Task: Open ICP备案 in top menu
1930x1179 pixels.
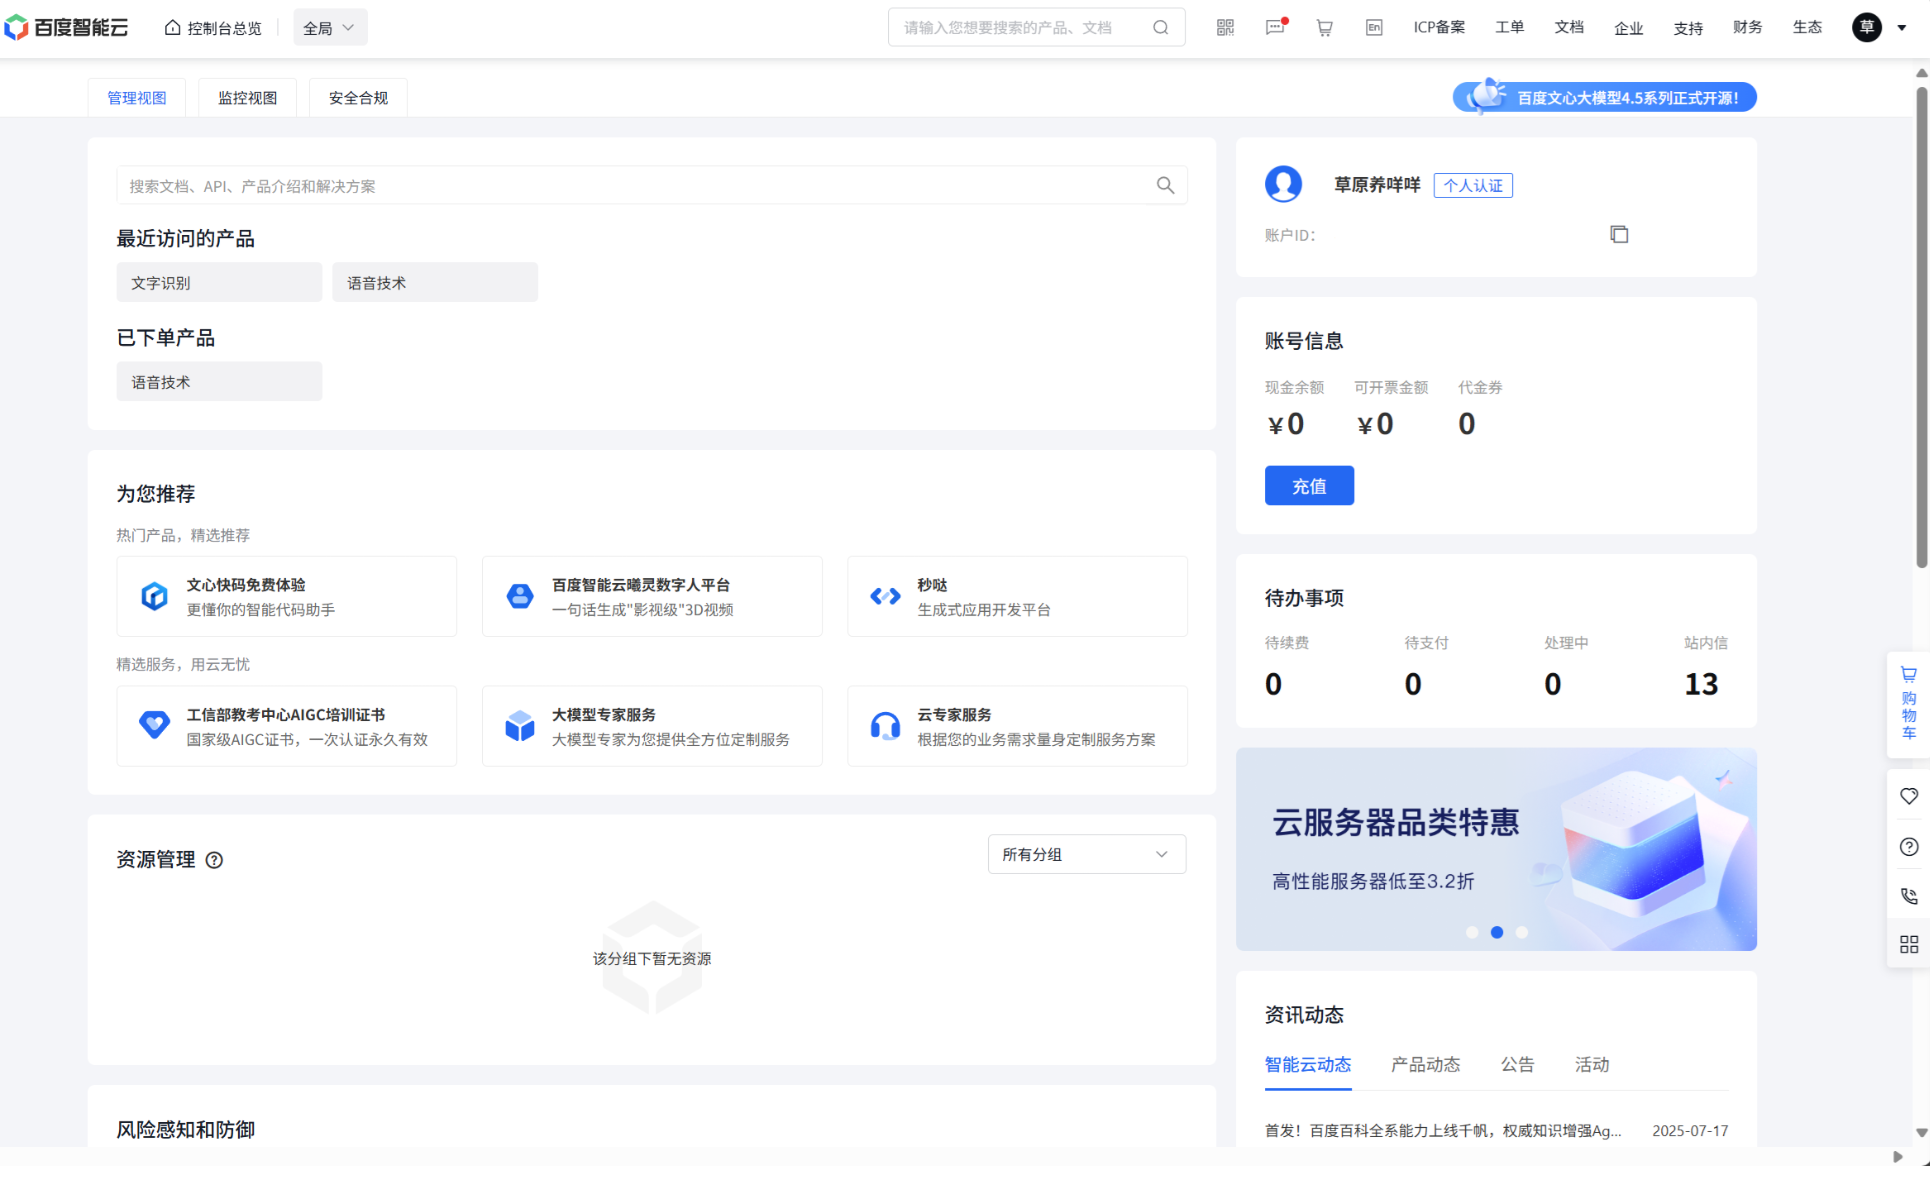Action: 1439,27
